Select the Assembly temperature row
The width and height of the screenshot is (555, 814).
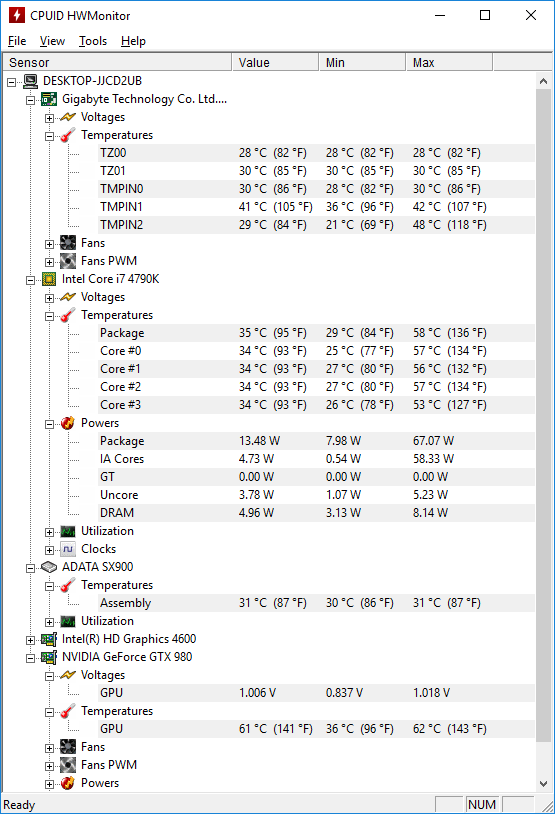pyautogui.click(x=317, y=603)
